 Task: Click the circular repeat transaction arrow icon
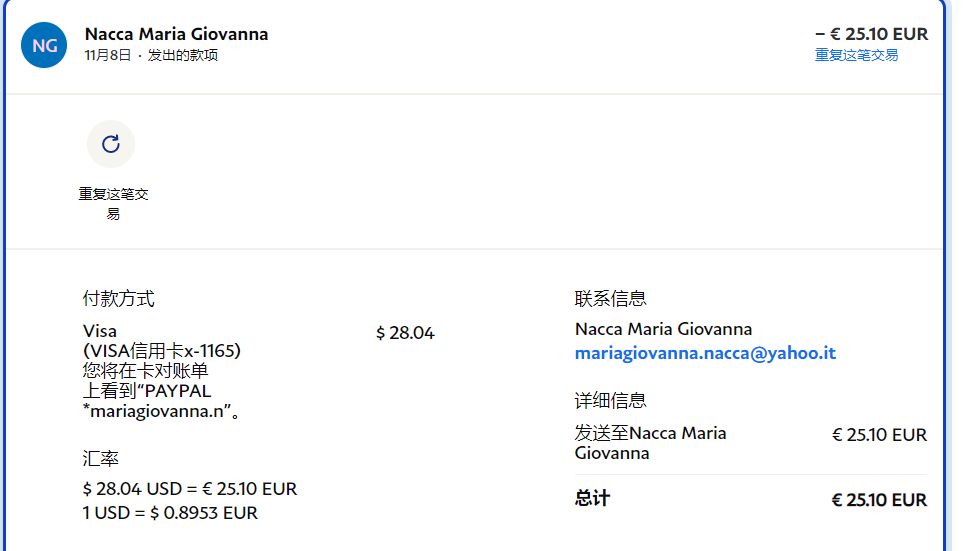tap(111, 144)
